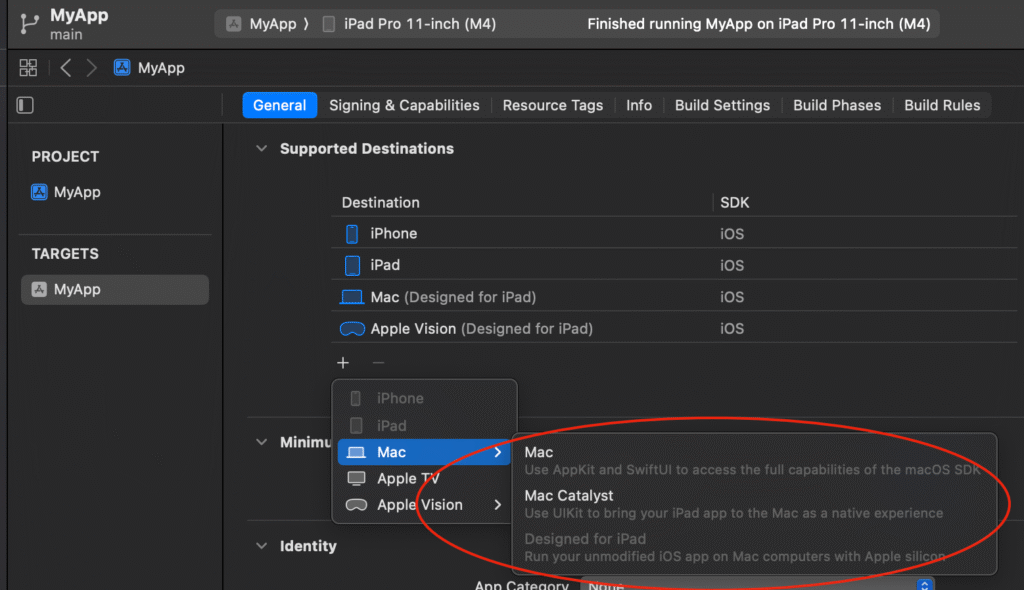The width and height of the screenshot is (1024, 590).
Task: Select MyApp under PROJECT
Action: [x=76, y=192]
